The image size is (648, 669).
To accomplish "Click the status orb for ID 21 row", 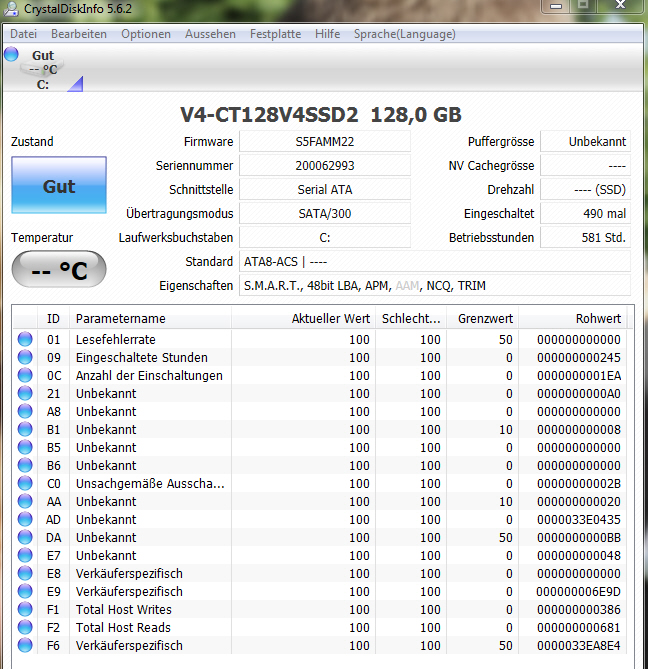I will [25, 393].
